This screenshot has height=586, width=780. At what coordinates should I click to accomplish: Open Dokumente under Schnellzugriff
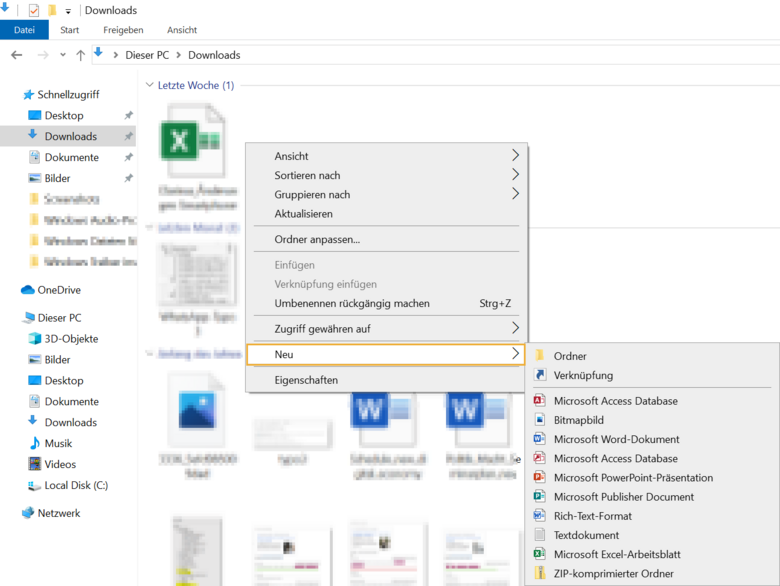pos(72,157)
